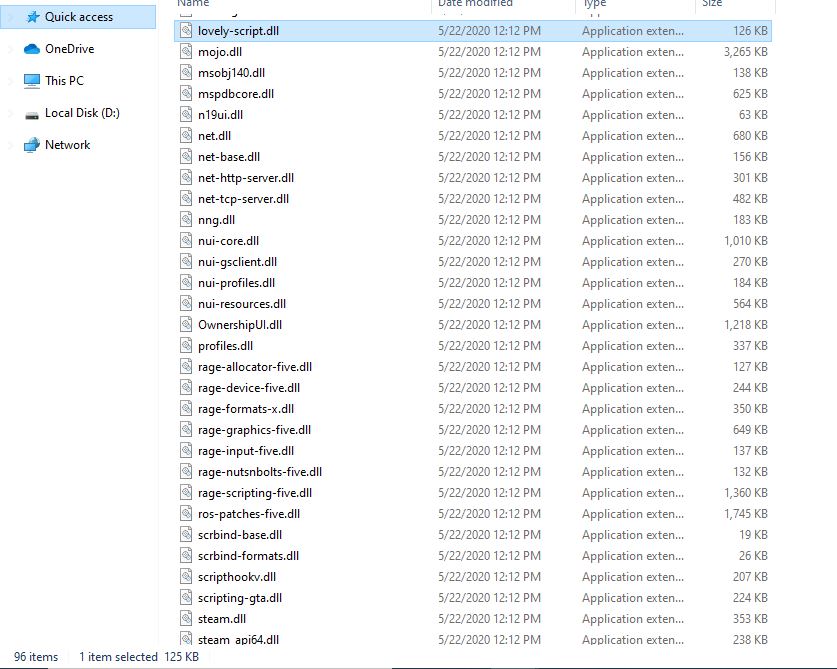Click the file icon of net-base.dll
The height and width of the screenshot is (669, 837).
[x=186, y=156]
